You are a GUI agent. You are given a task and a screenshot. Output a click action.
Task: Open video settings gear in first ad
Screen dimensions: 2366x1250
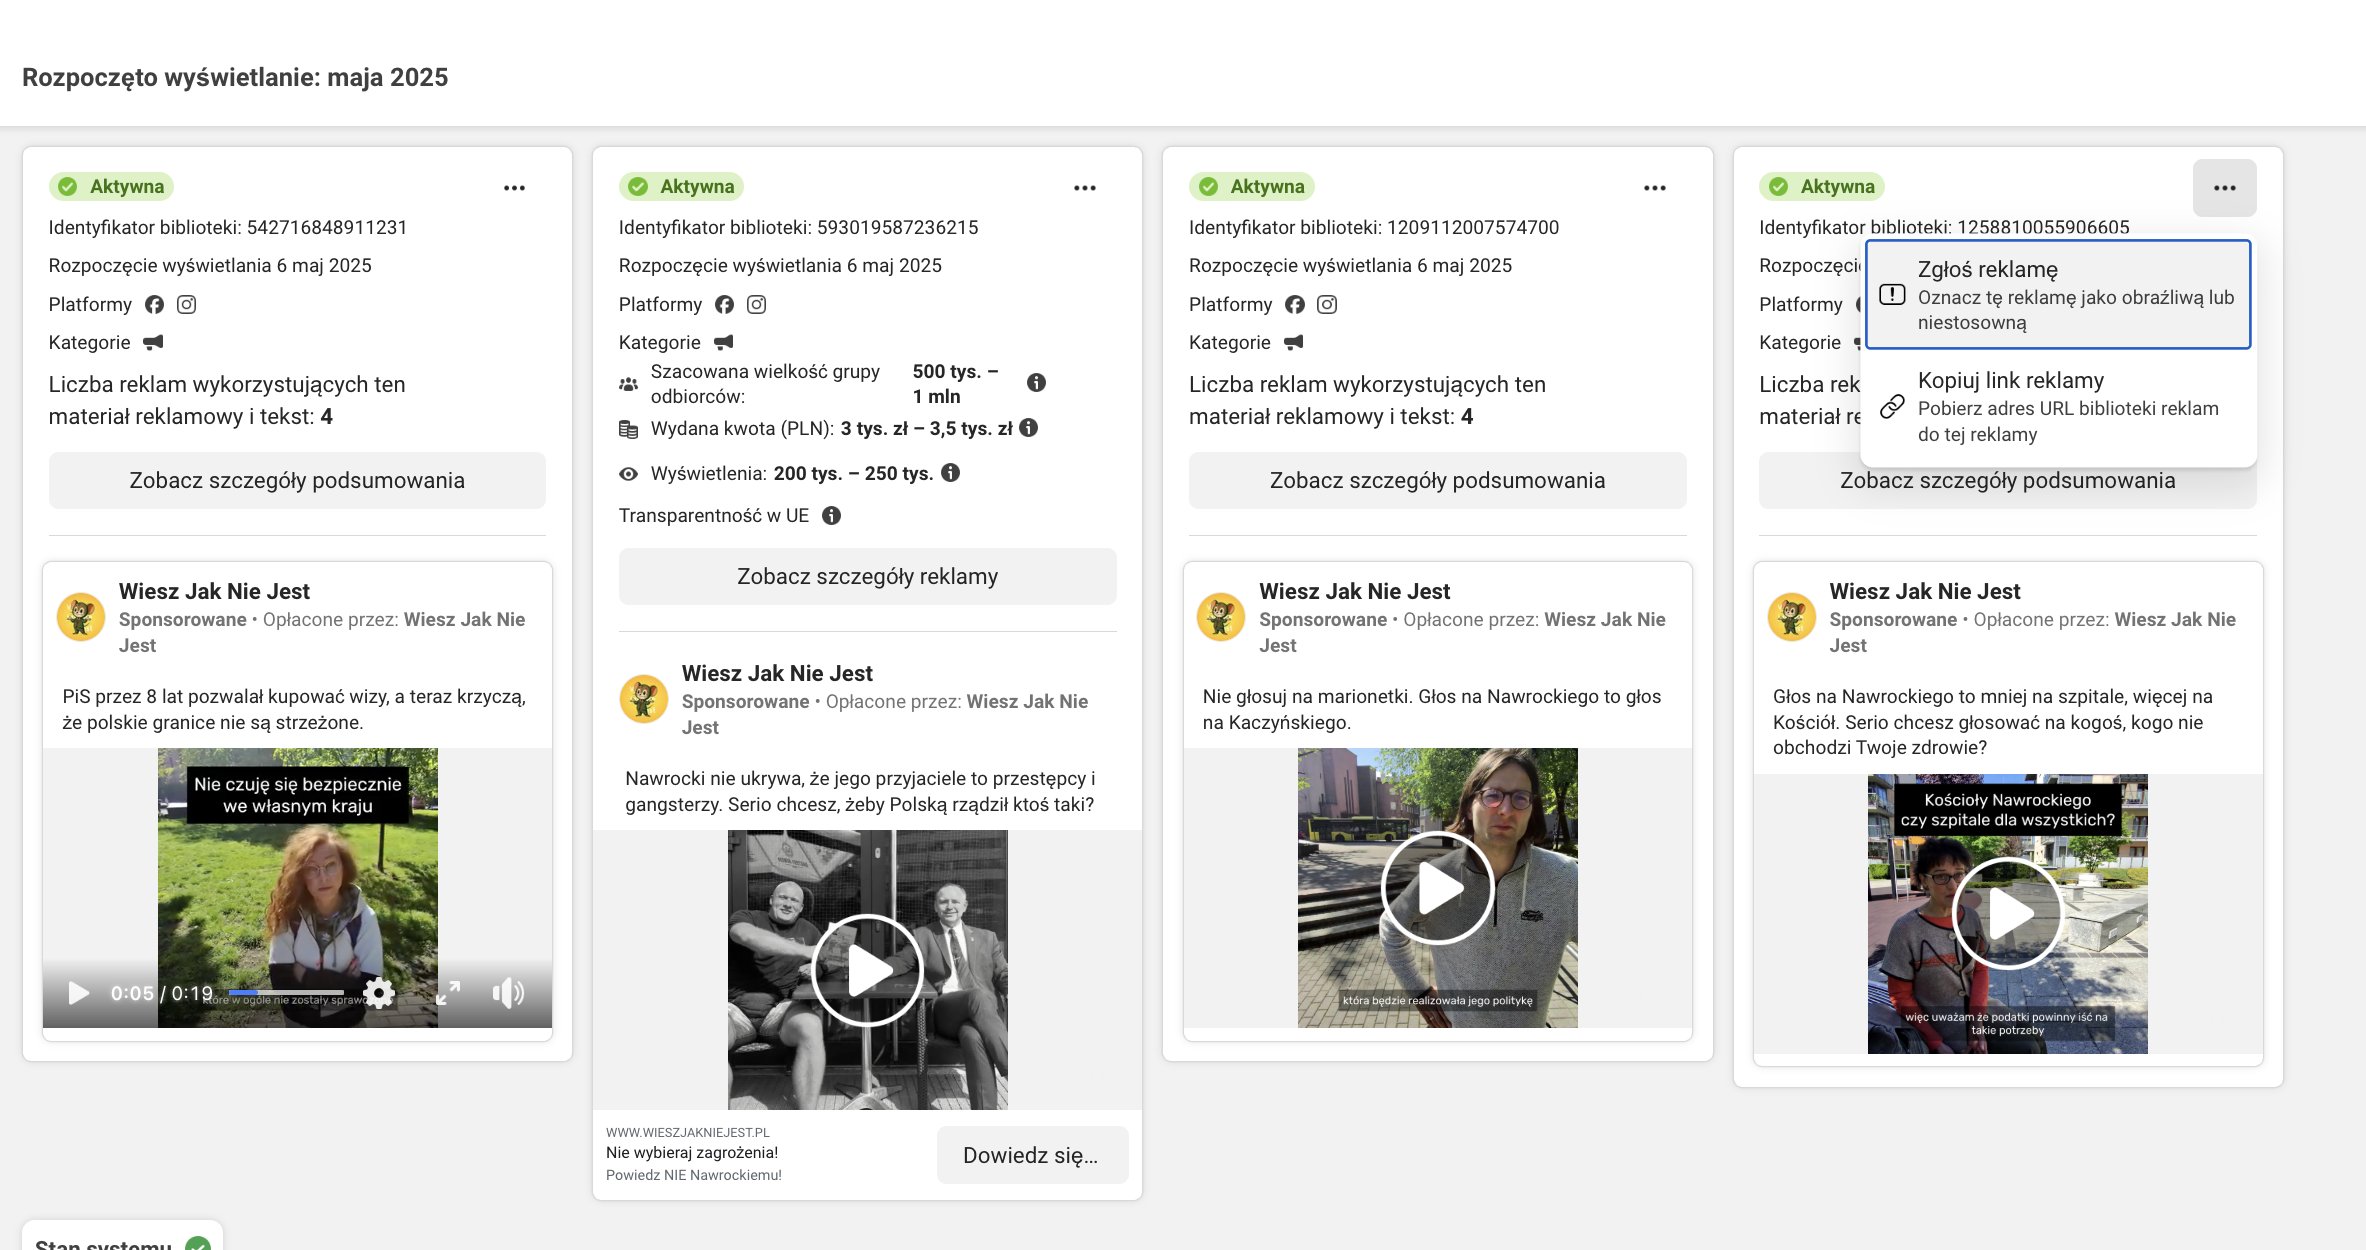pos(378,993)
